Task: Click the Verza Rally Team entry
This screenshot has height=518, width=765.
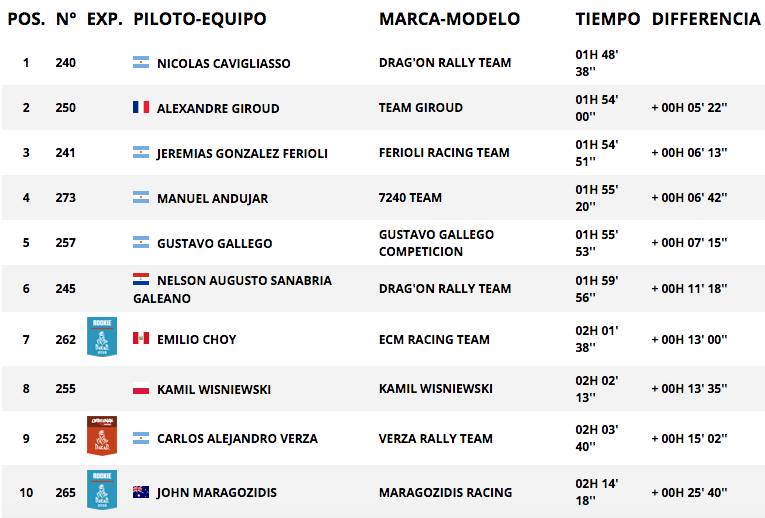Action: (436, 438)
